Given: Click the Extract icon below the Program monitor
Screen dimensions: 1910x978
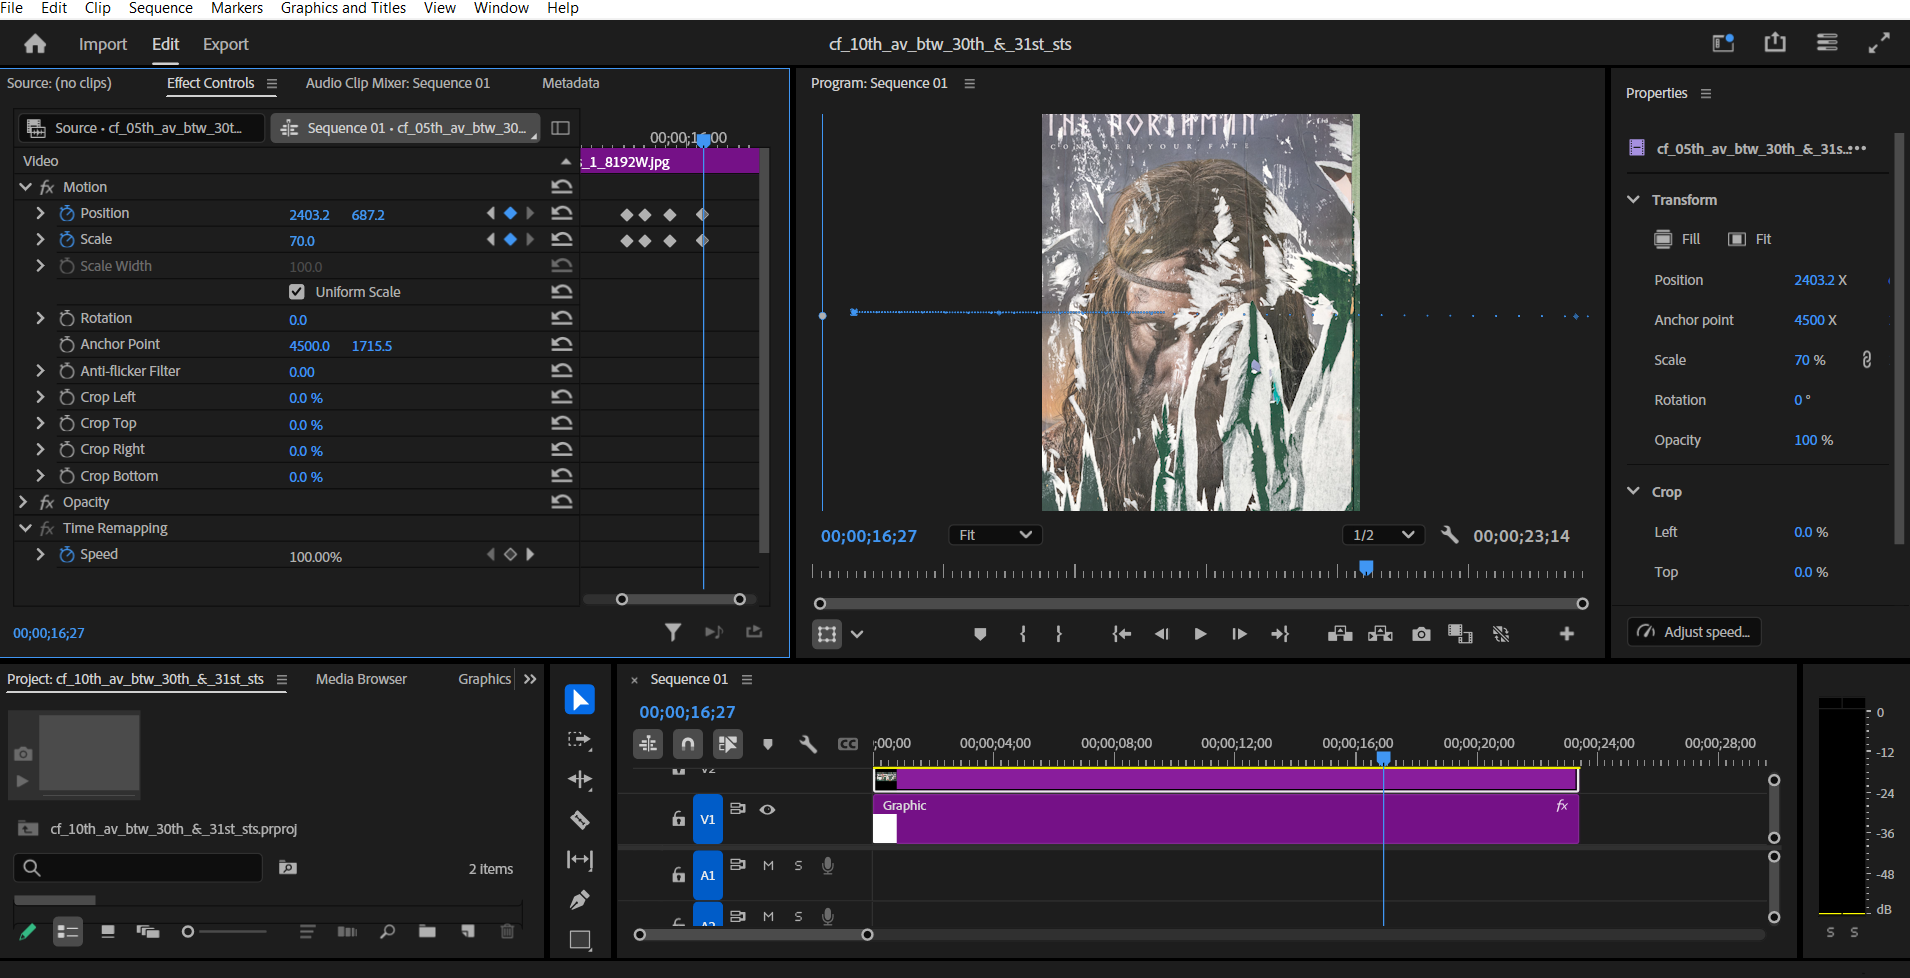Looking at the screenshot, I should click(x=1381, y=633).
